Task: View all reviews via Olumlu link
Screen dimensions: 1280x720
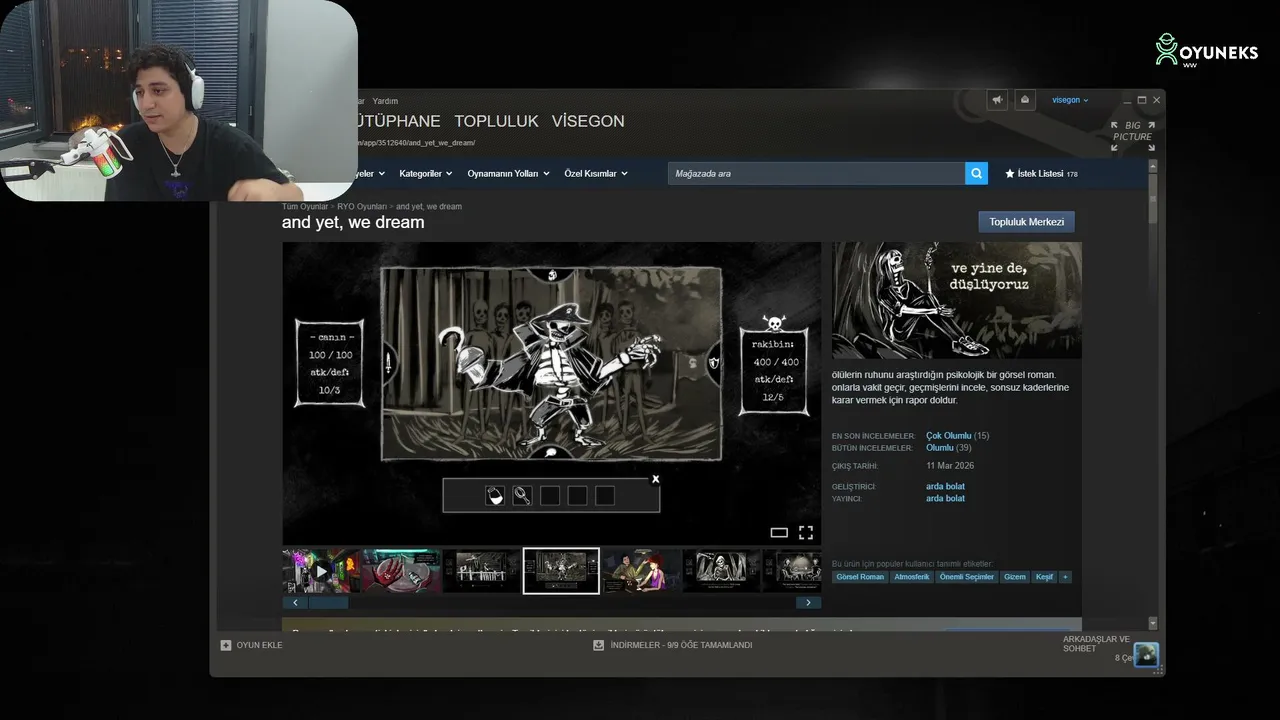Action: (941, 448)
